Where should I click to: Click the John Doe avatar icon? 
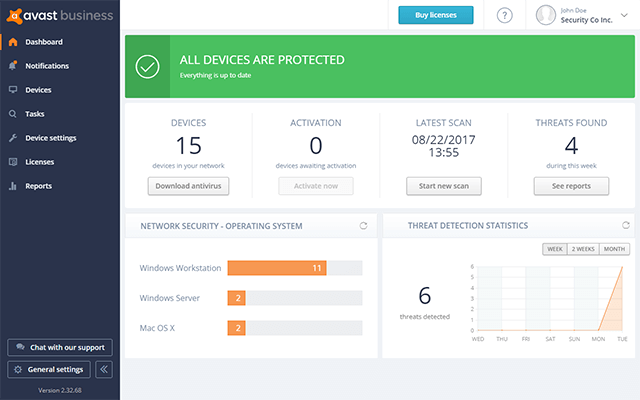(546, 15)
